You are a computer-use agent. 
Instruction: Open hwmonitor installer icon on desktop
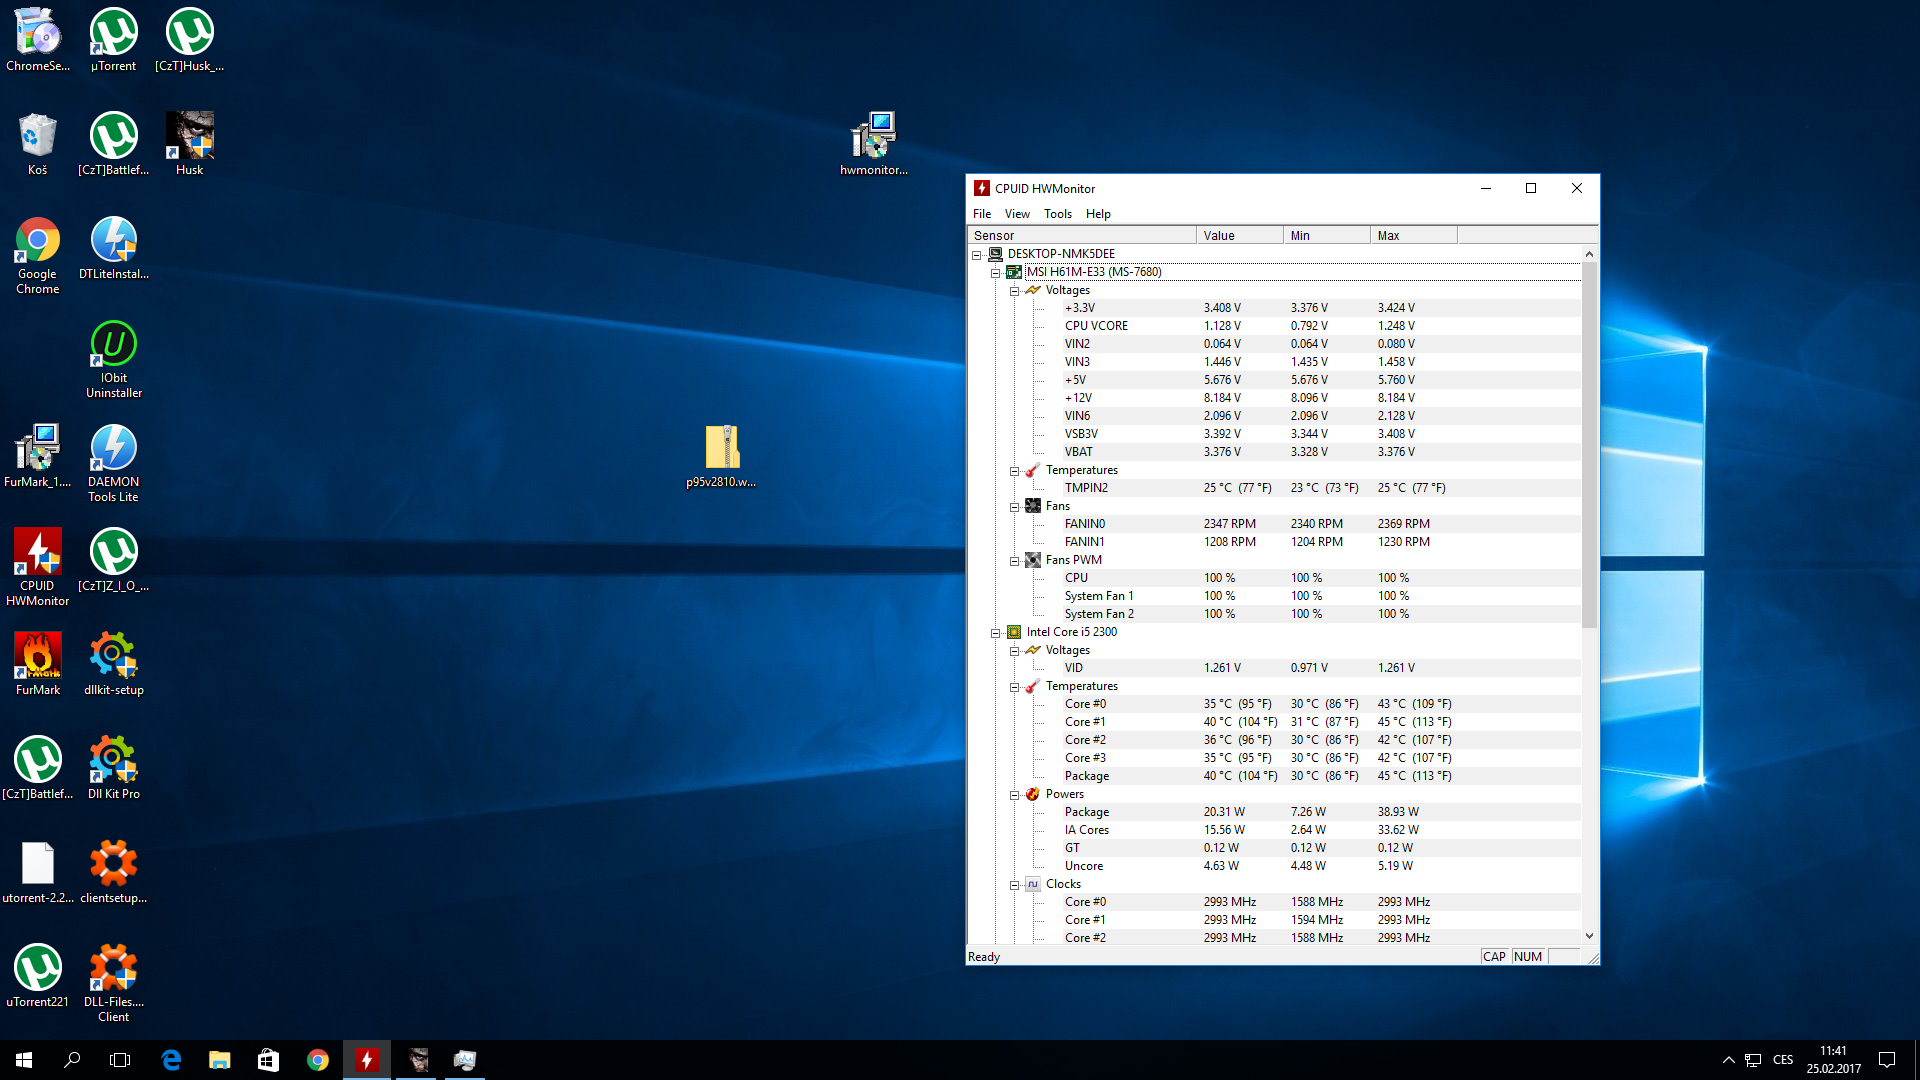(x=873, y=136)
